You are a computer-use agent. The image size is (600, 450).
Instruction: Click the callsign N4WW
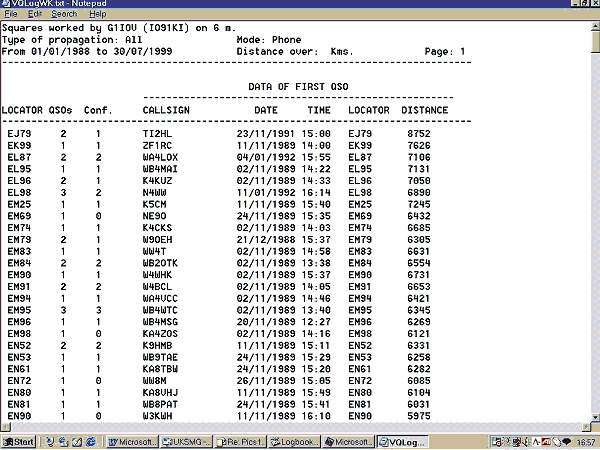pos(155,192)
